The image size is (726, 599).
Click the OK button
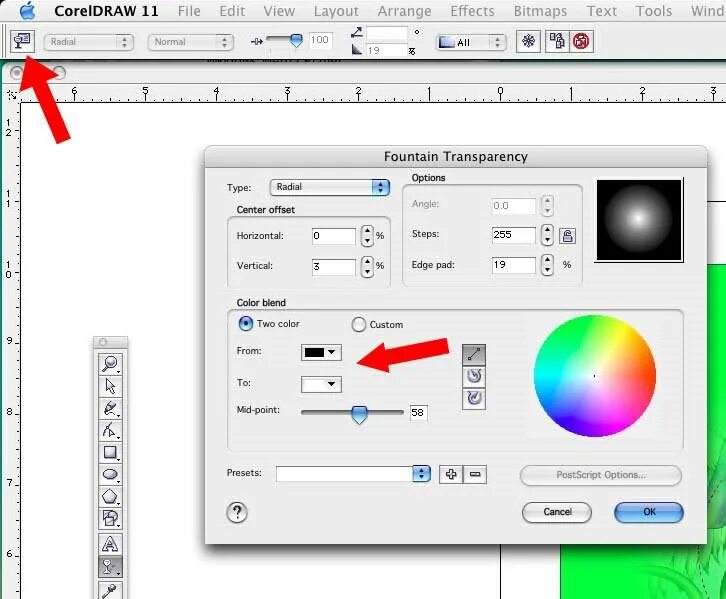coord(649,512)
